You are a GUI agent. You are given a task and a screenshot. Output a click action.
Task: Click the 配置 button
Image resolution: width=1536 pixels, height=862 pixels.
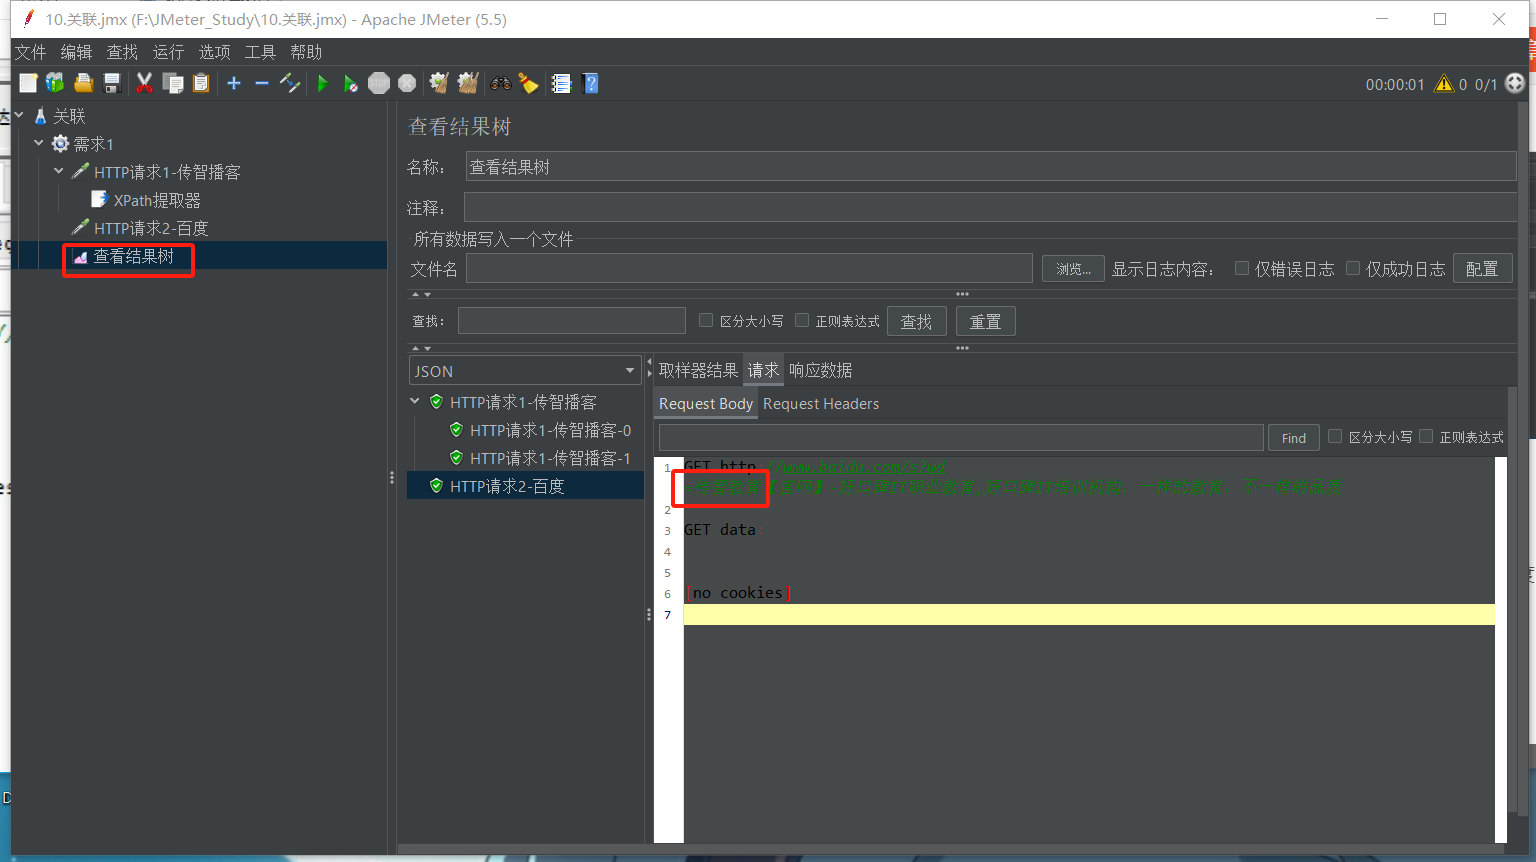[1482, 268]
